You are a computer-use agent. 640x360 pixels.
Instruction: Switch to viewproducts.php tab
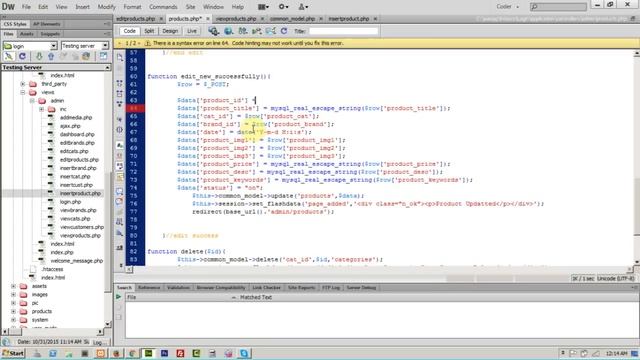click(236, 19)
